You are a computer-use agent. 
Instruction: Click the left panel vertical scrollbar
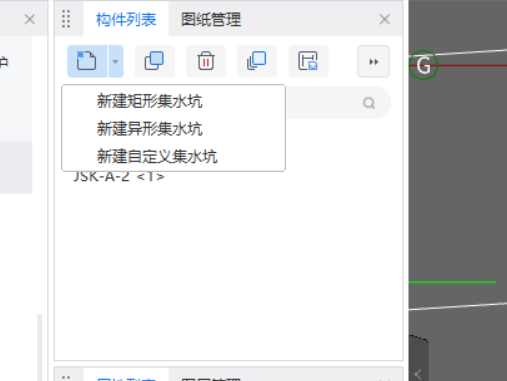(x=40, y=347)
